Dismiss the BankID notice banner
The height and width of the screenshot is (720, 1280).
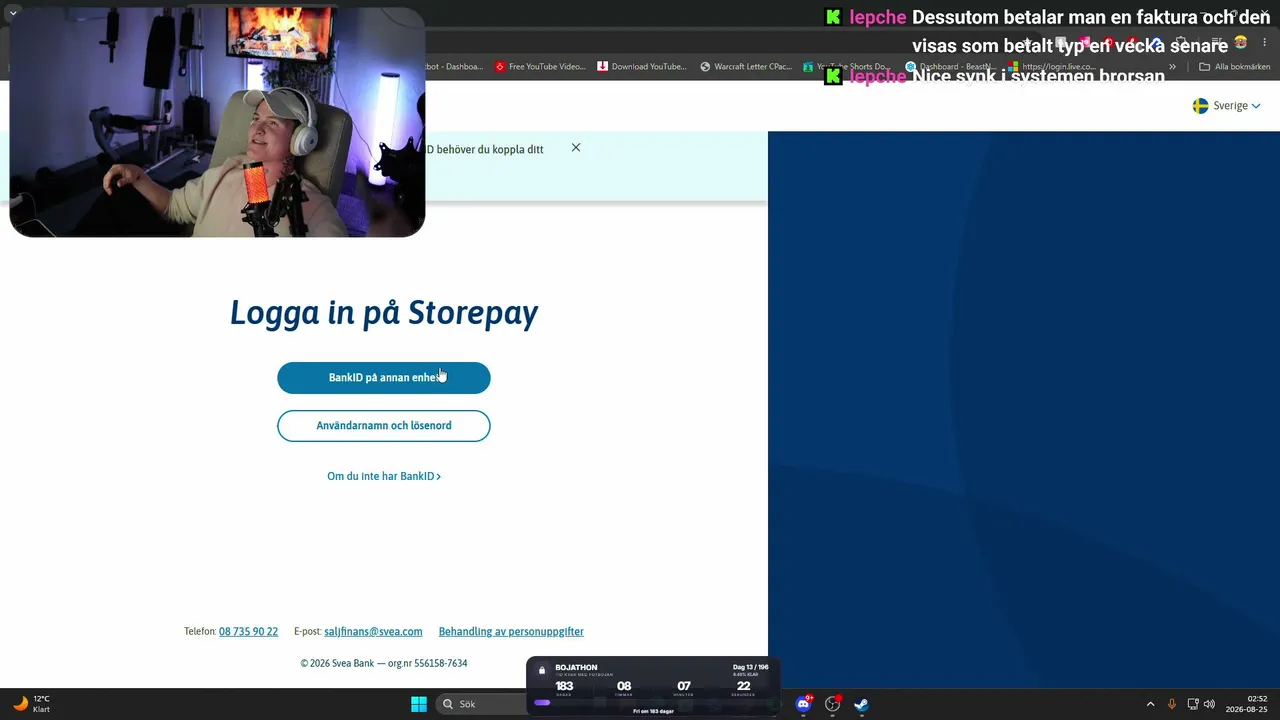(576, 148)
